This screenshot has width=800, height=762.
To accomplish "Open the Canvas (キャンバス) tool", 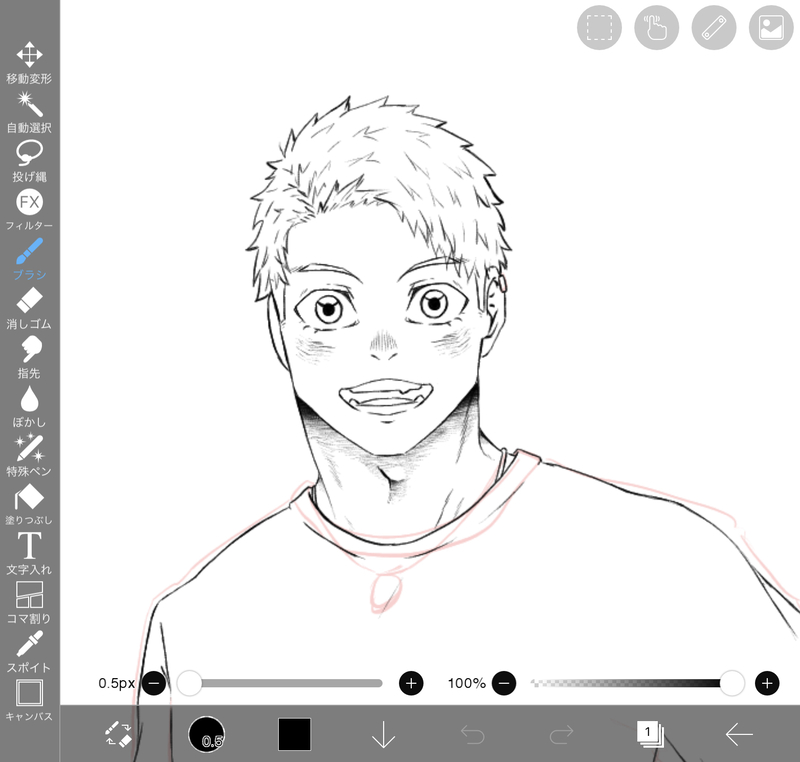I will [29, 700].
